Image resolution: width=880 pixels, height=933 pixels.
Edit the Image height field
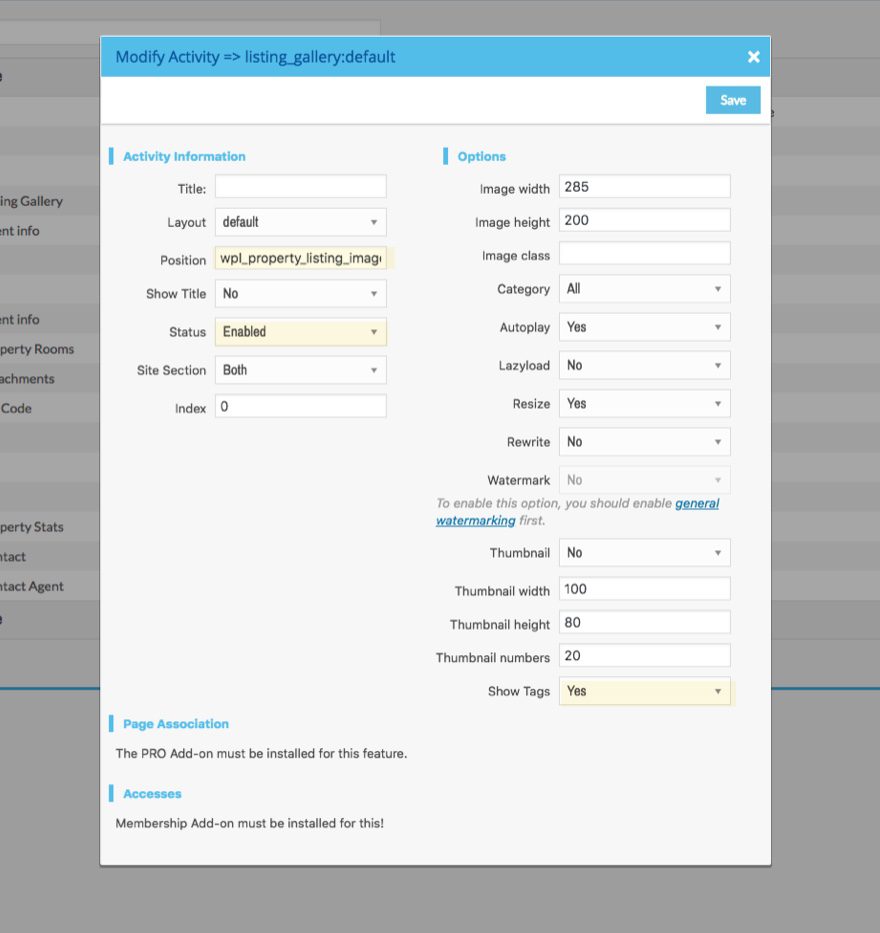coord(644,220)
